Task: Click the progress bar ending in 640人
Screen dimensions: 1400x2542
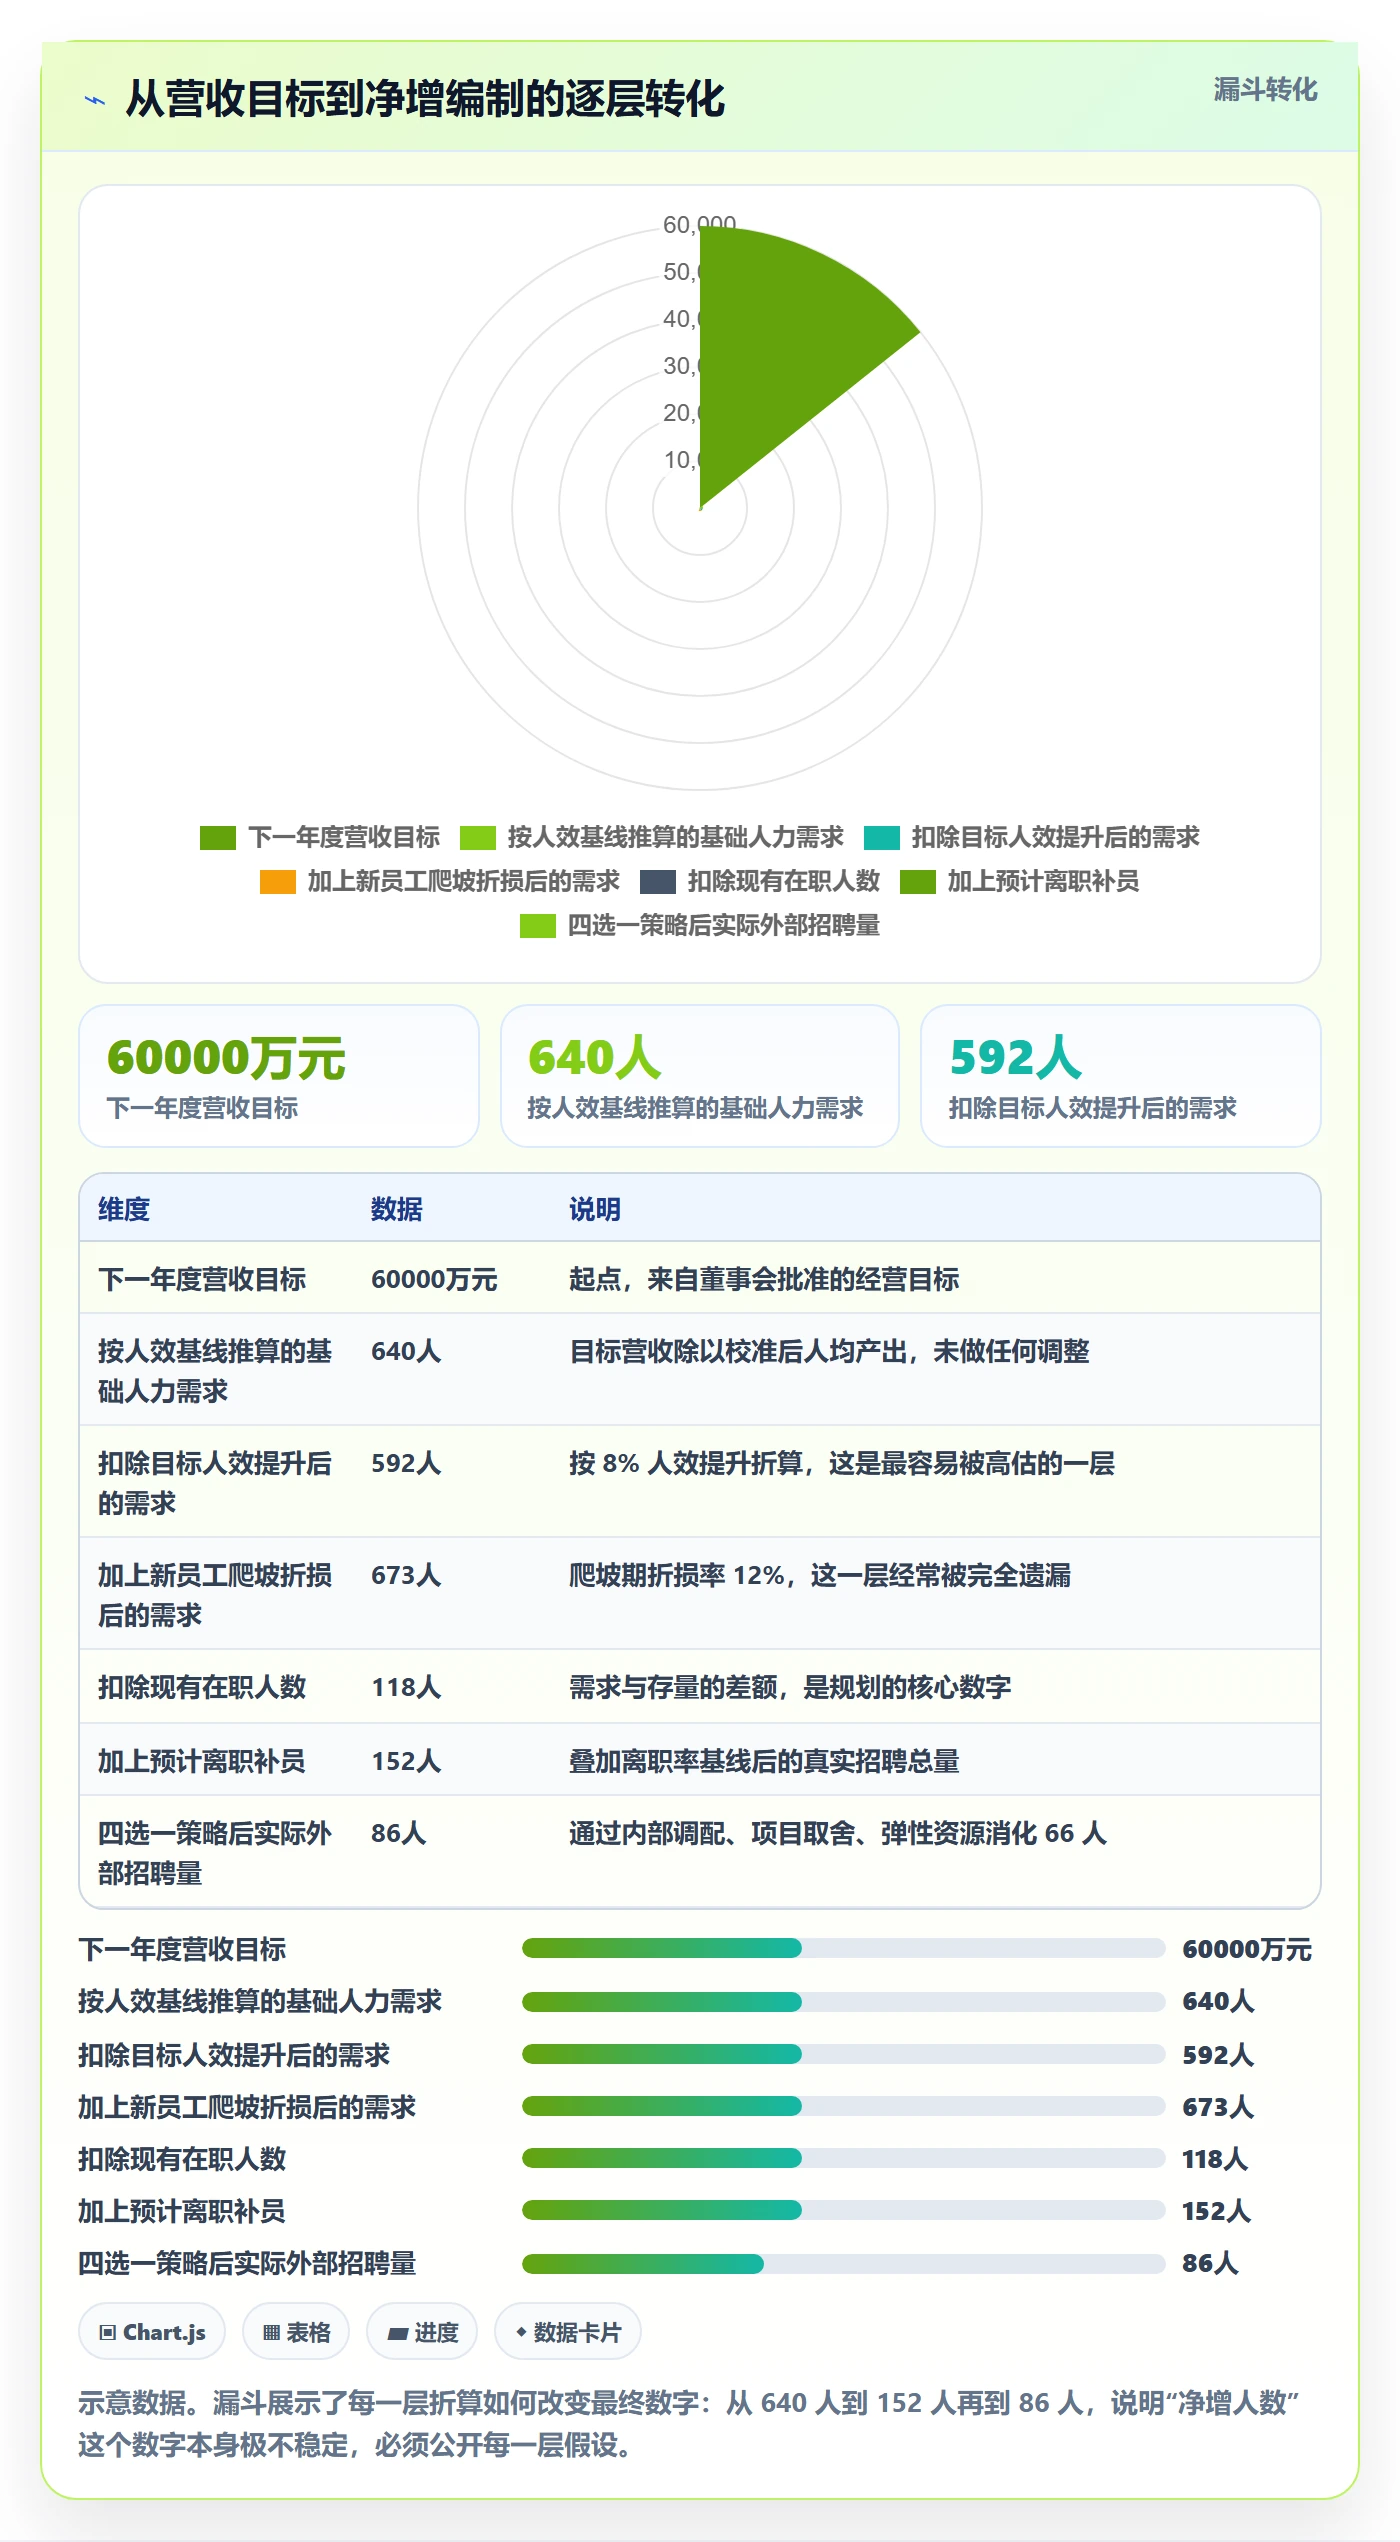Action: coord(843,2002)
